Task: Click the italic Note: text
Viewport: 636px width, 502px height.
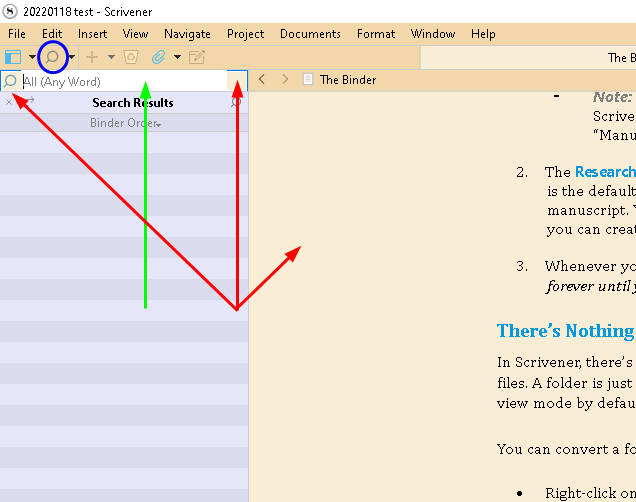Action: pyautogui.click(x=612, y=97)
